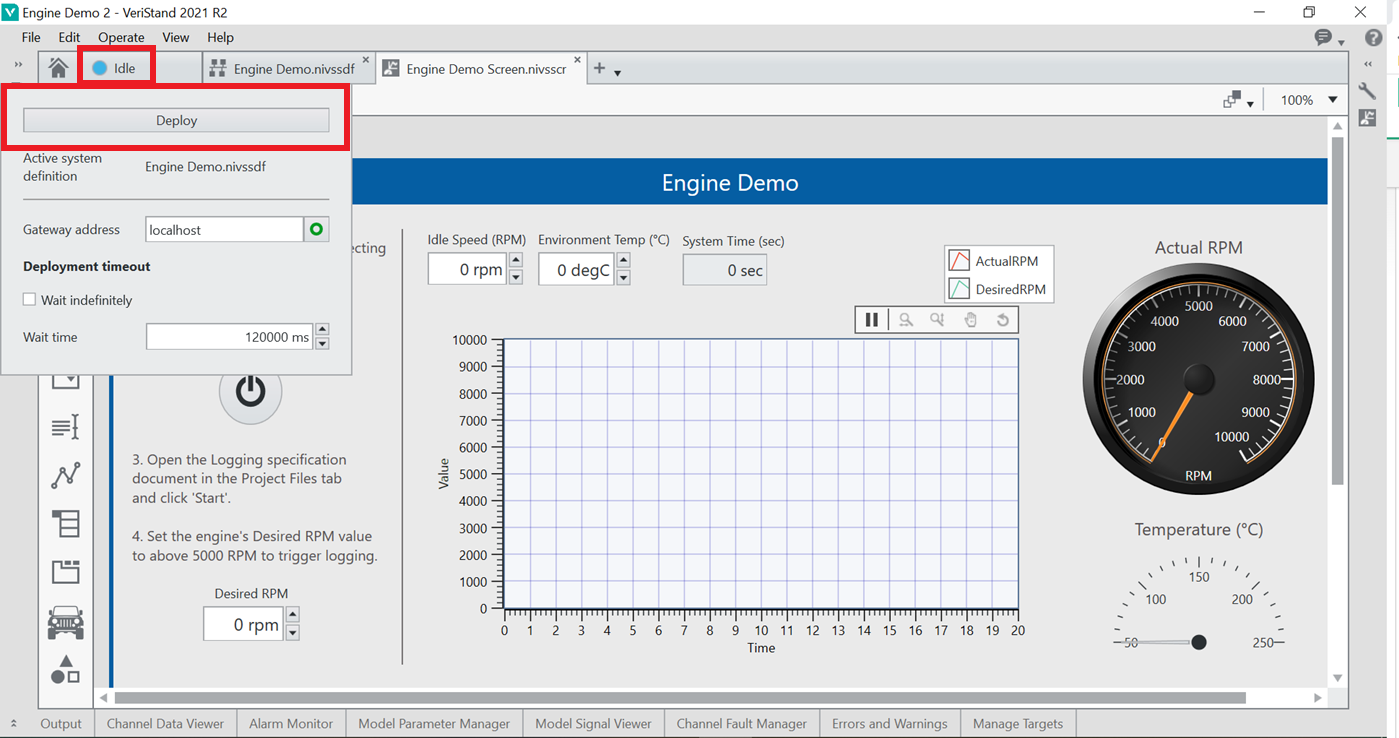Decrement Idle Speed (RPM) value
Screen dimensions: 1399x738
(x=516, y=277)
